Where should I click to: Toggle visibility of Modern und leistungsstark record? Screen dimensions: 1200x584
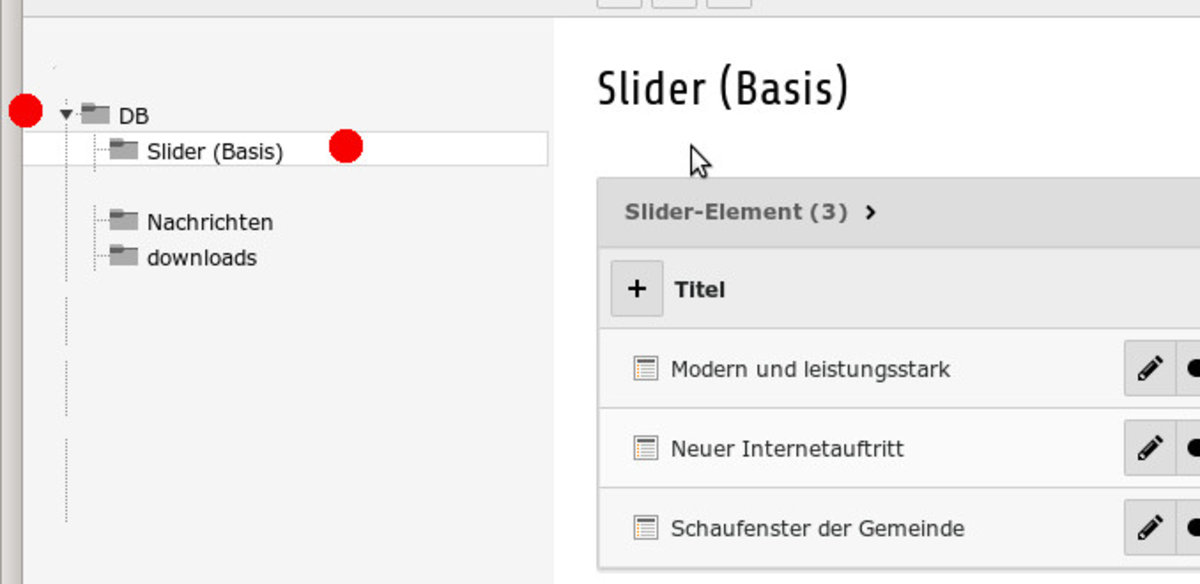(1189, 368)
